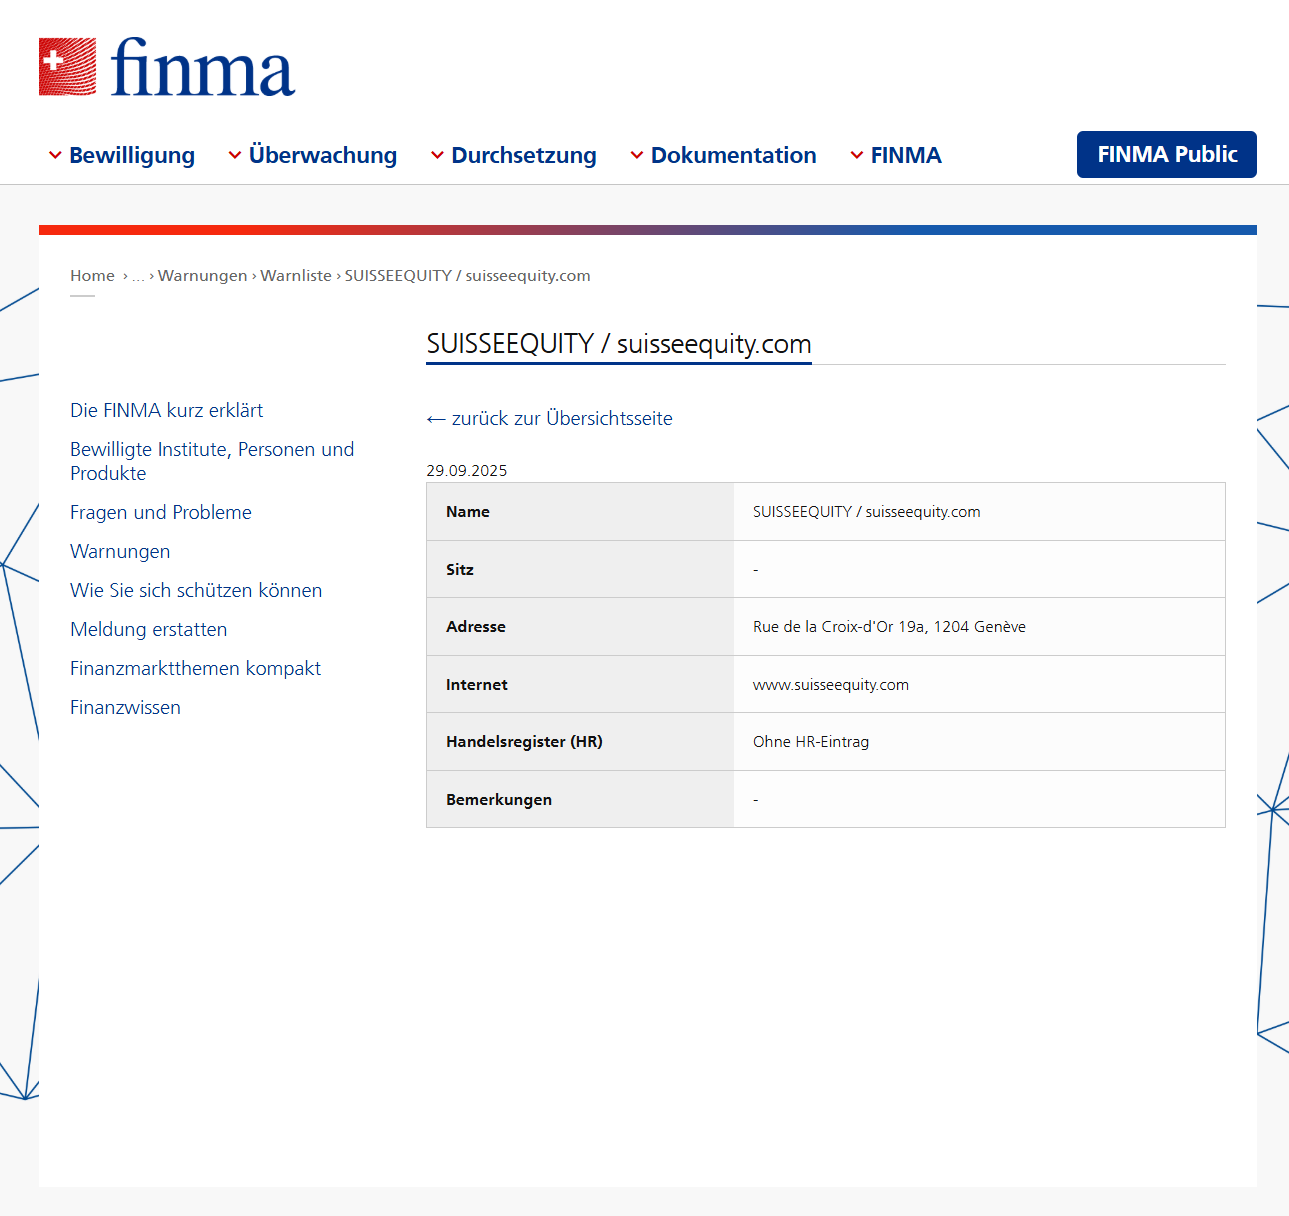Open Meldung erstatten

click(x=149, y=629)
